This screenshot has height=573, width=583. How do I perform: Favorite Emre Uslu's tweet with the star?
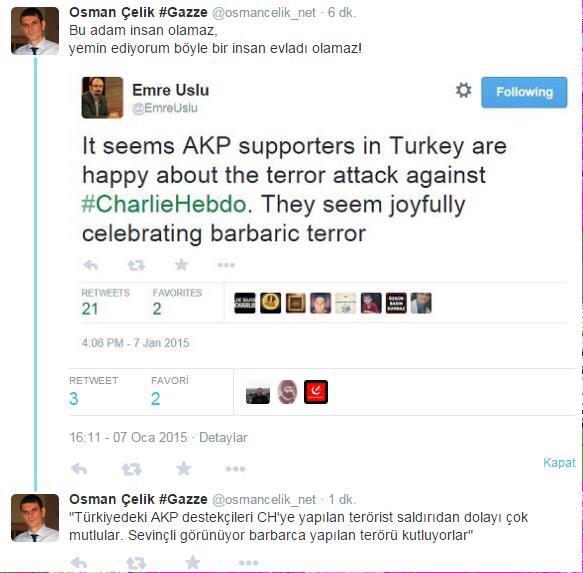click(181, 265)
